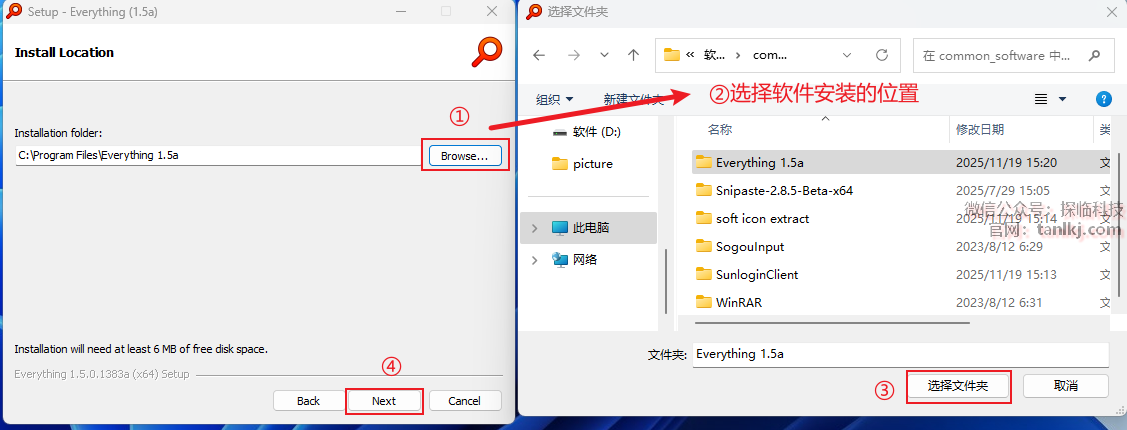Open the 组织 menu
The height and width of the screenshot is (430, 1127).
[556, 99]
